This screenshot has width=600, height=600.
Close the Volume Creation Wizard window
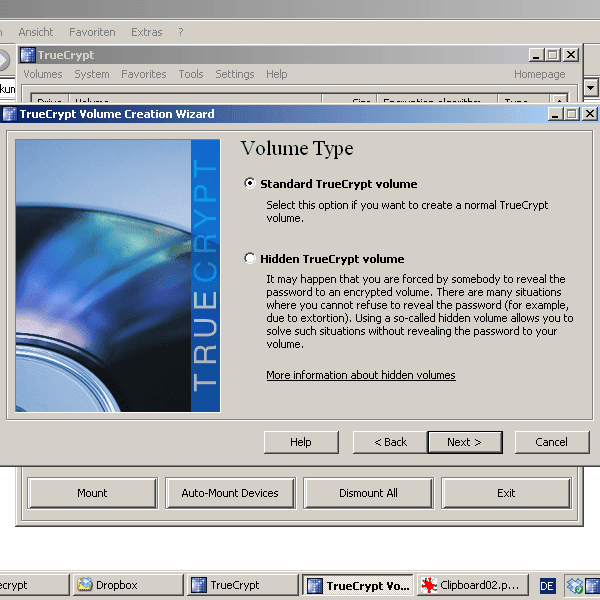click(590, 114)
